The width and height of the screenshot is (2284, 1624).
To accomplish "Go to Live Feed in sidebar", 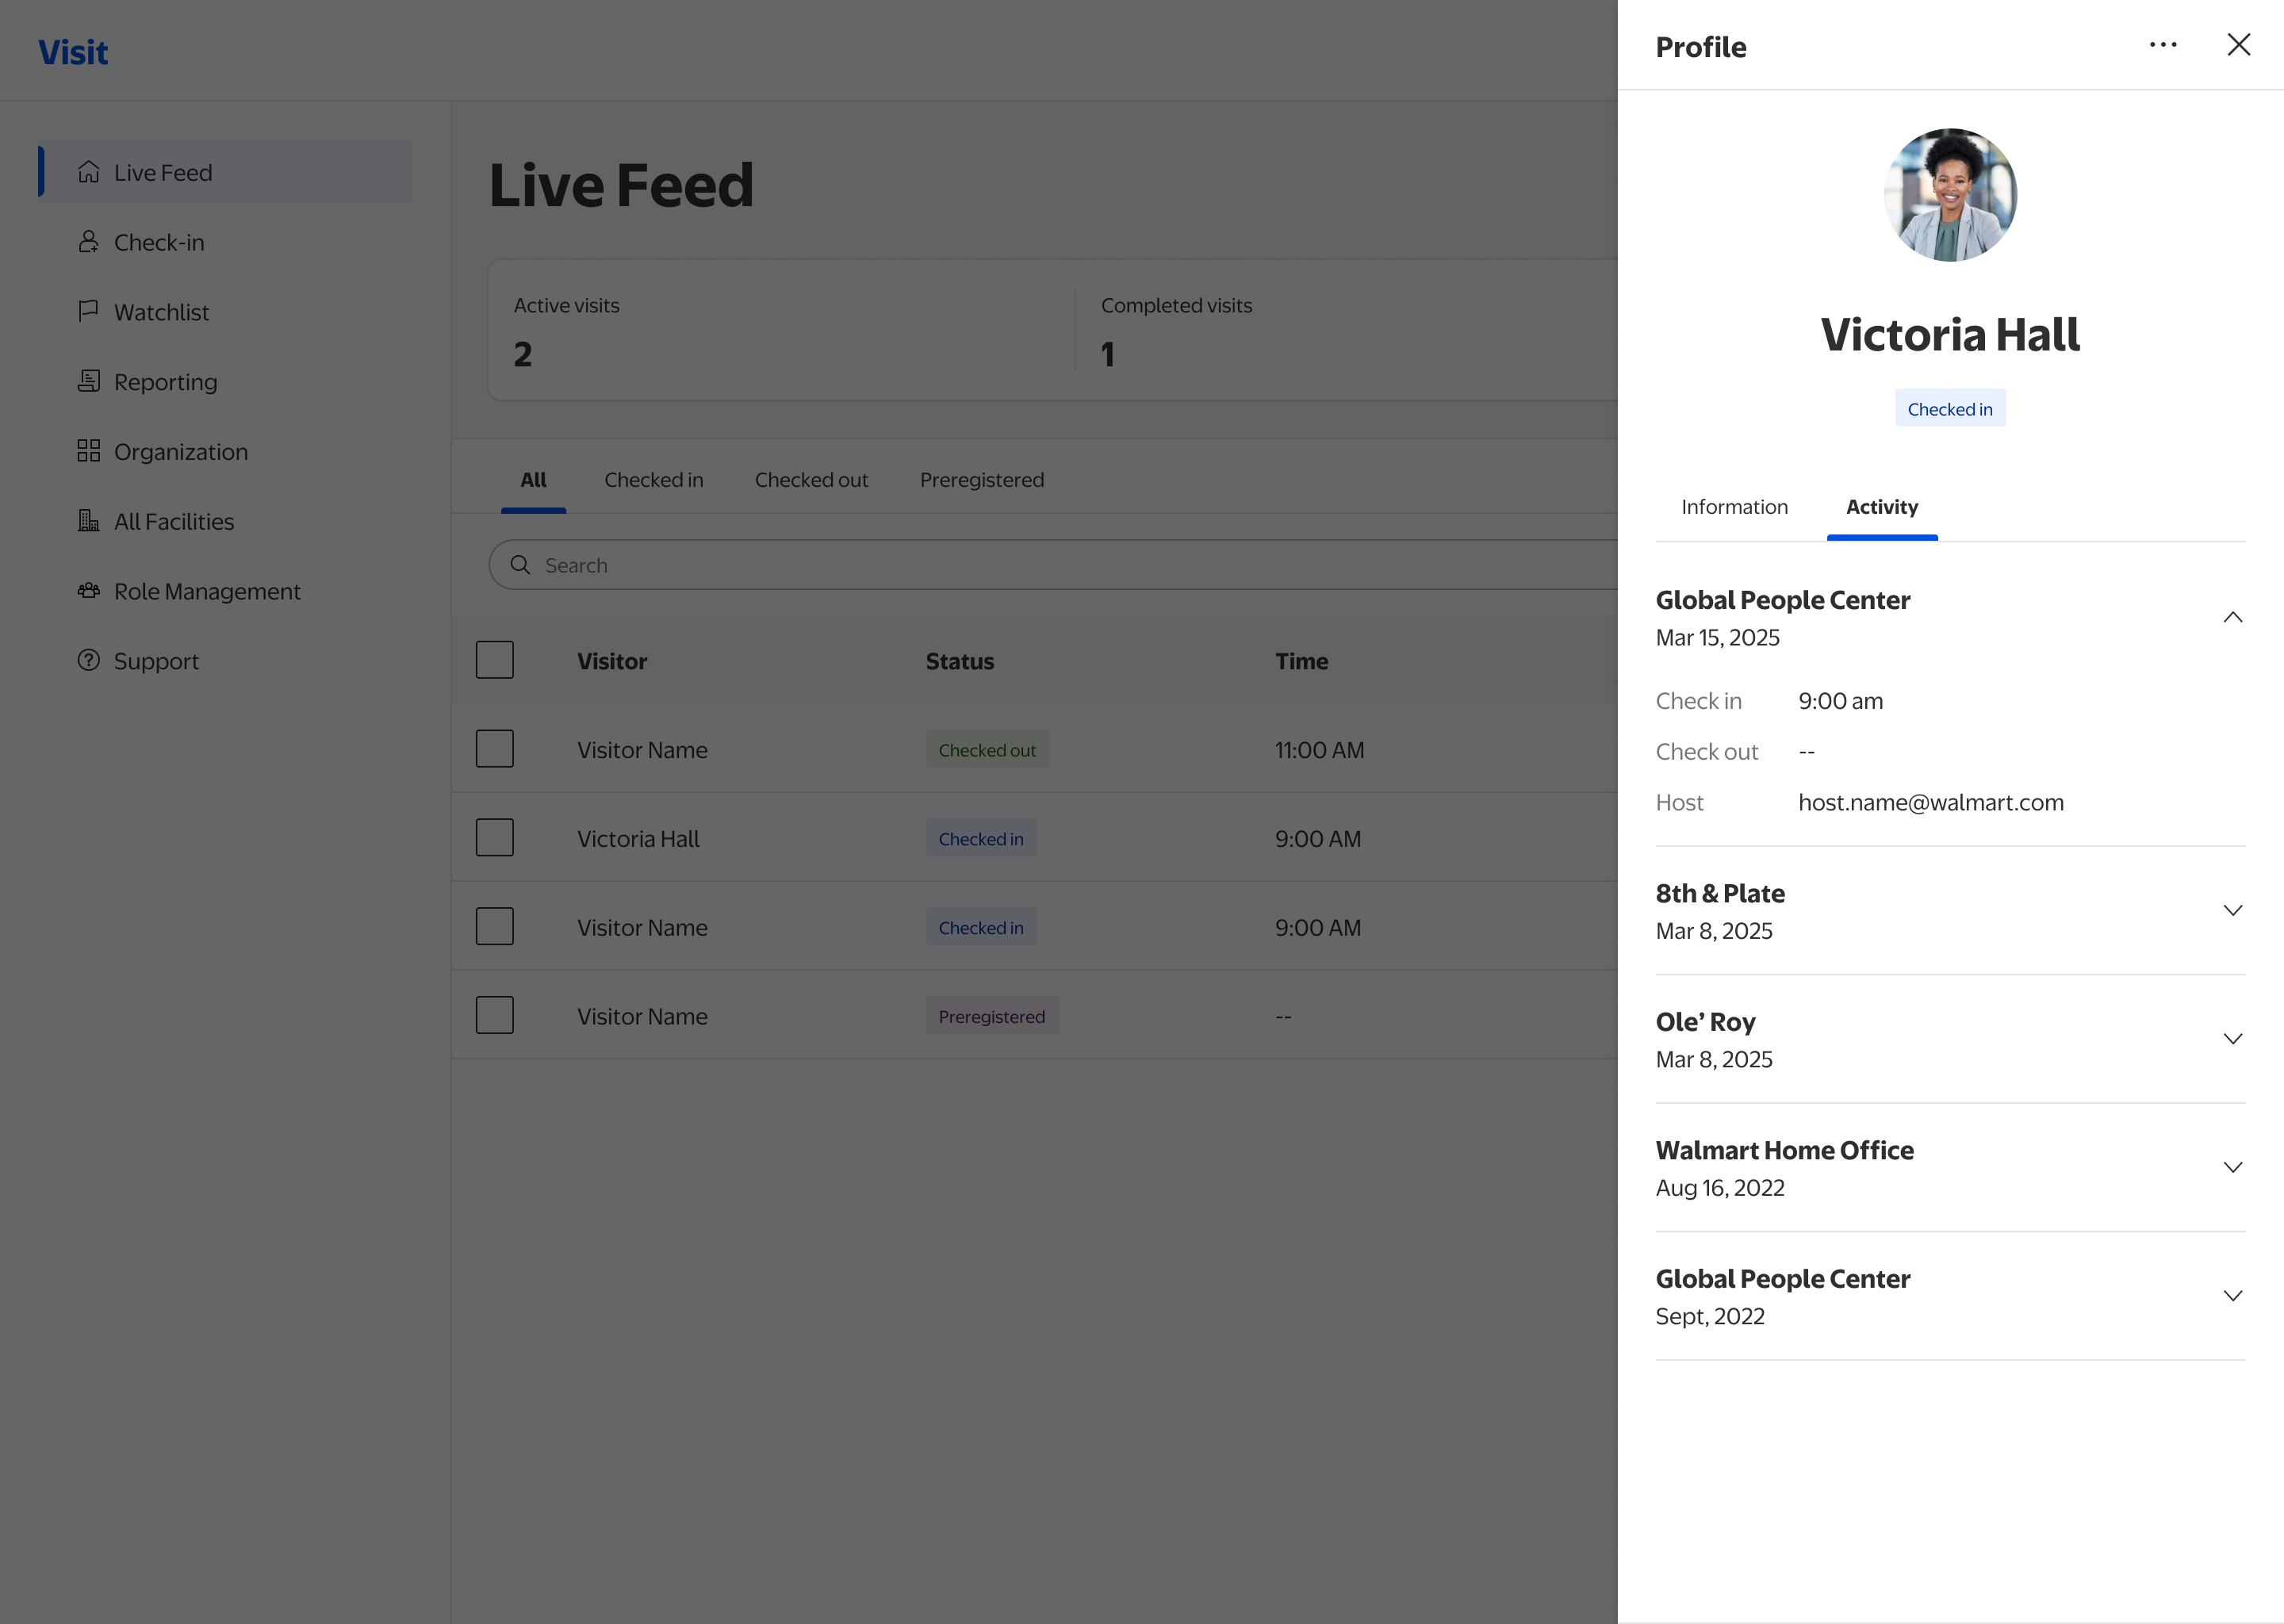I will click(x=225, y=172).
